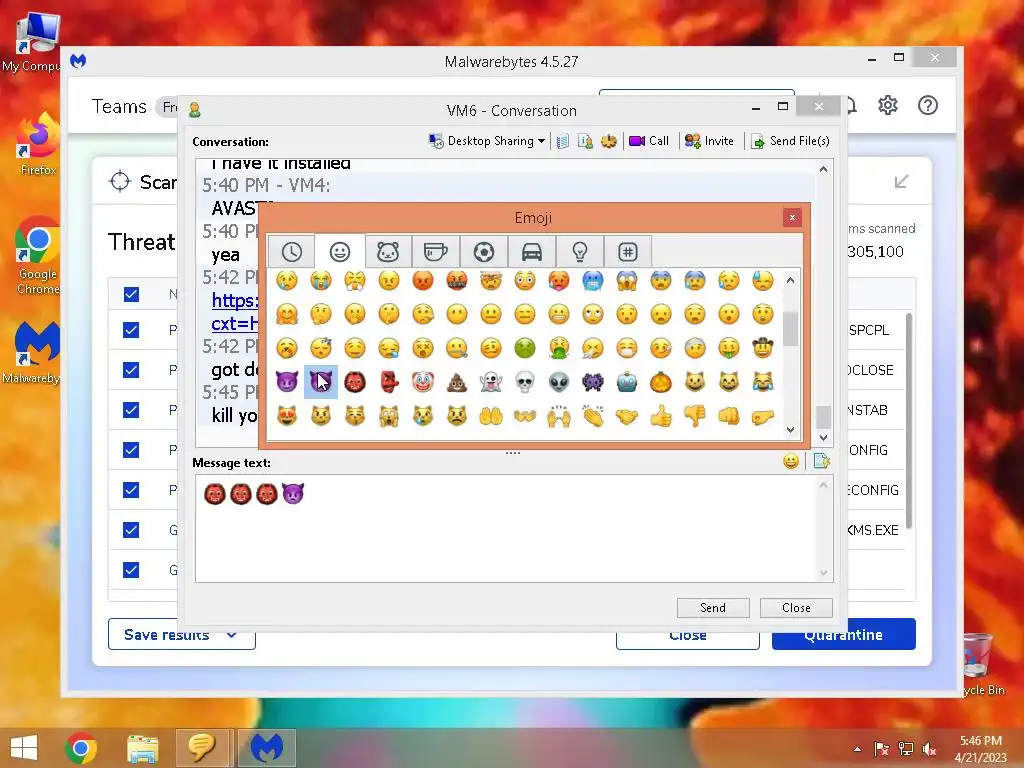The height and width of the screenshot is (768, 1024).
Task: Close the Emoji picker window
Action: click(x=792, y=217)
